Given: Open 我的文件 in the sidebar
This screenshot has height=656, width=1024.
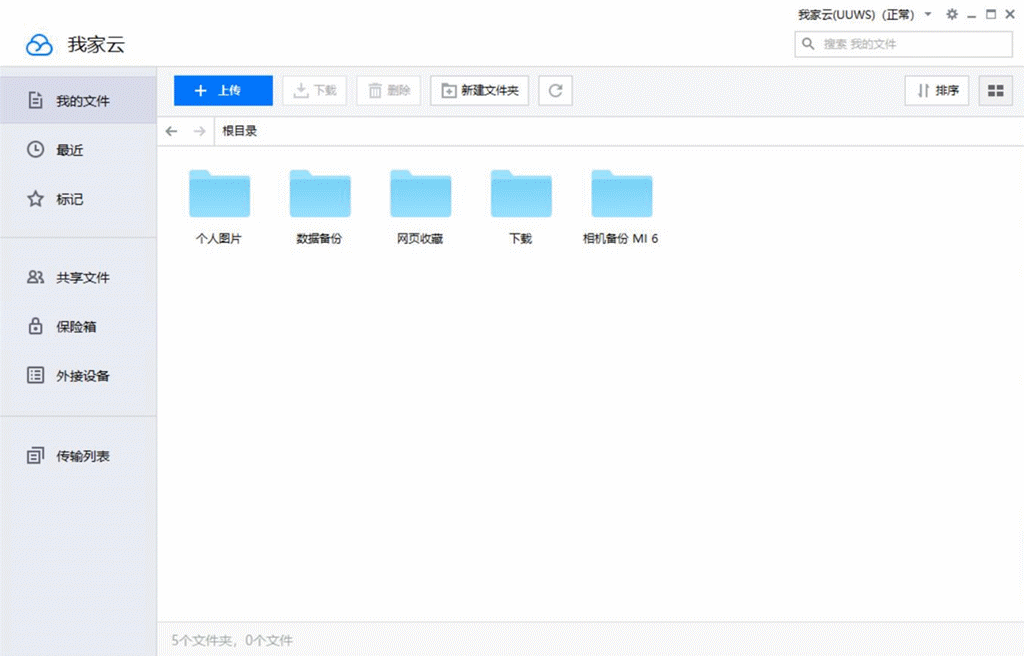Looking at the screenshot, I should click(x=78, y=101).
